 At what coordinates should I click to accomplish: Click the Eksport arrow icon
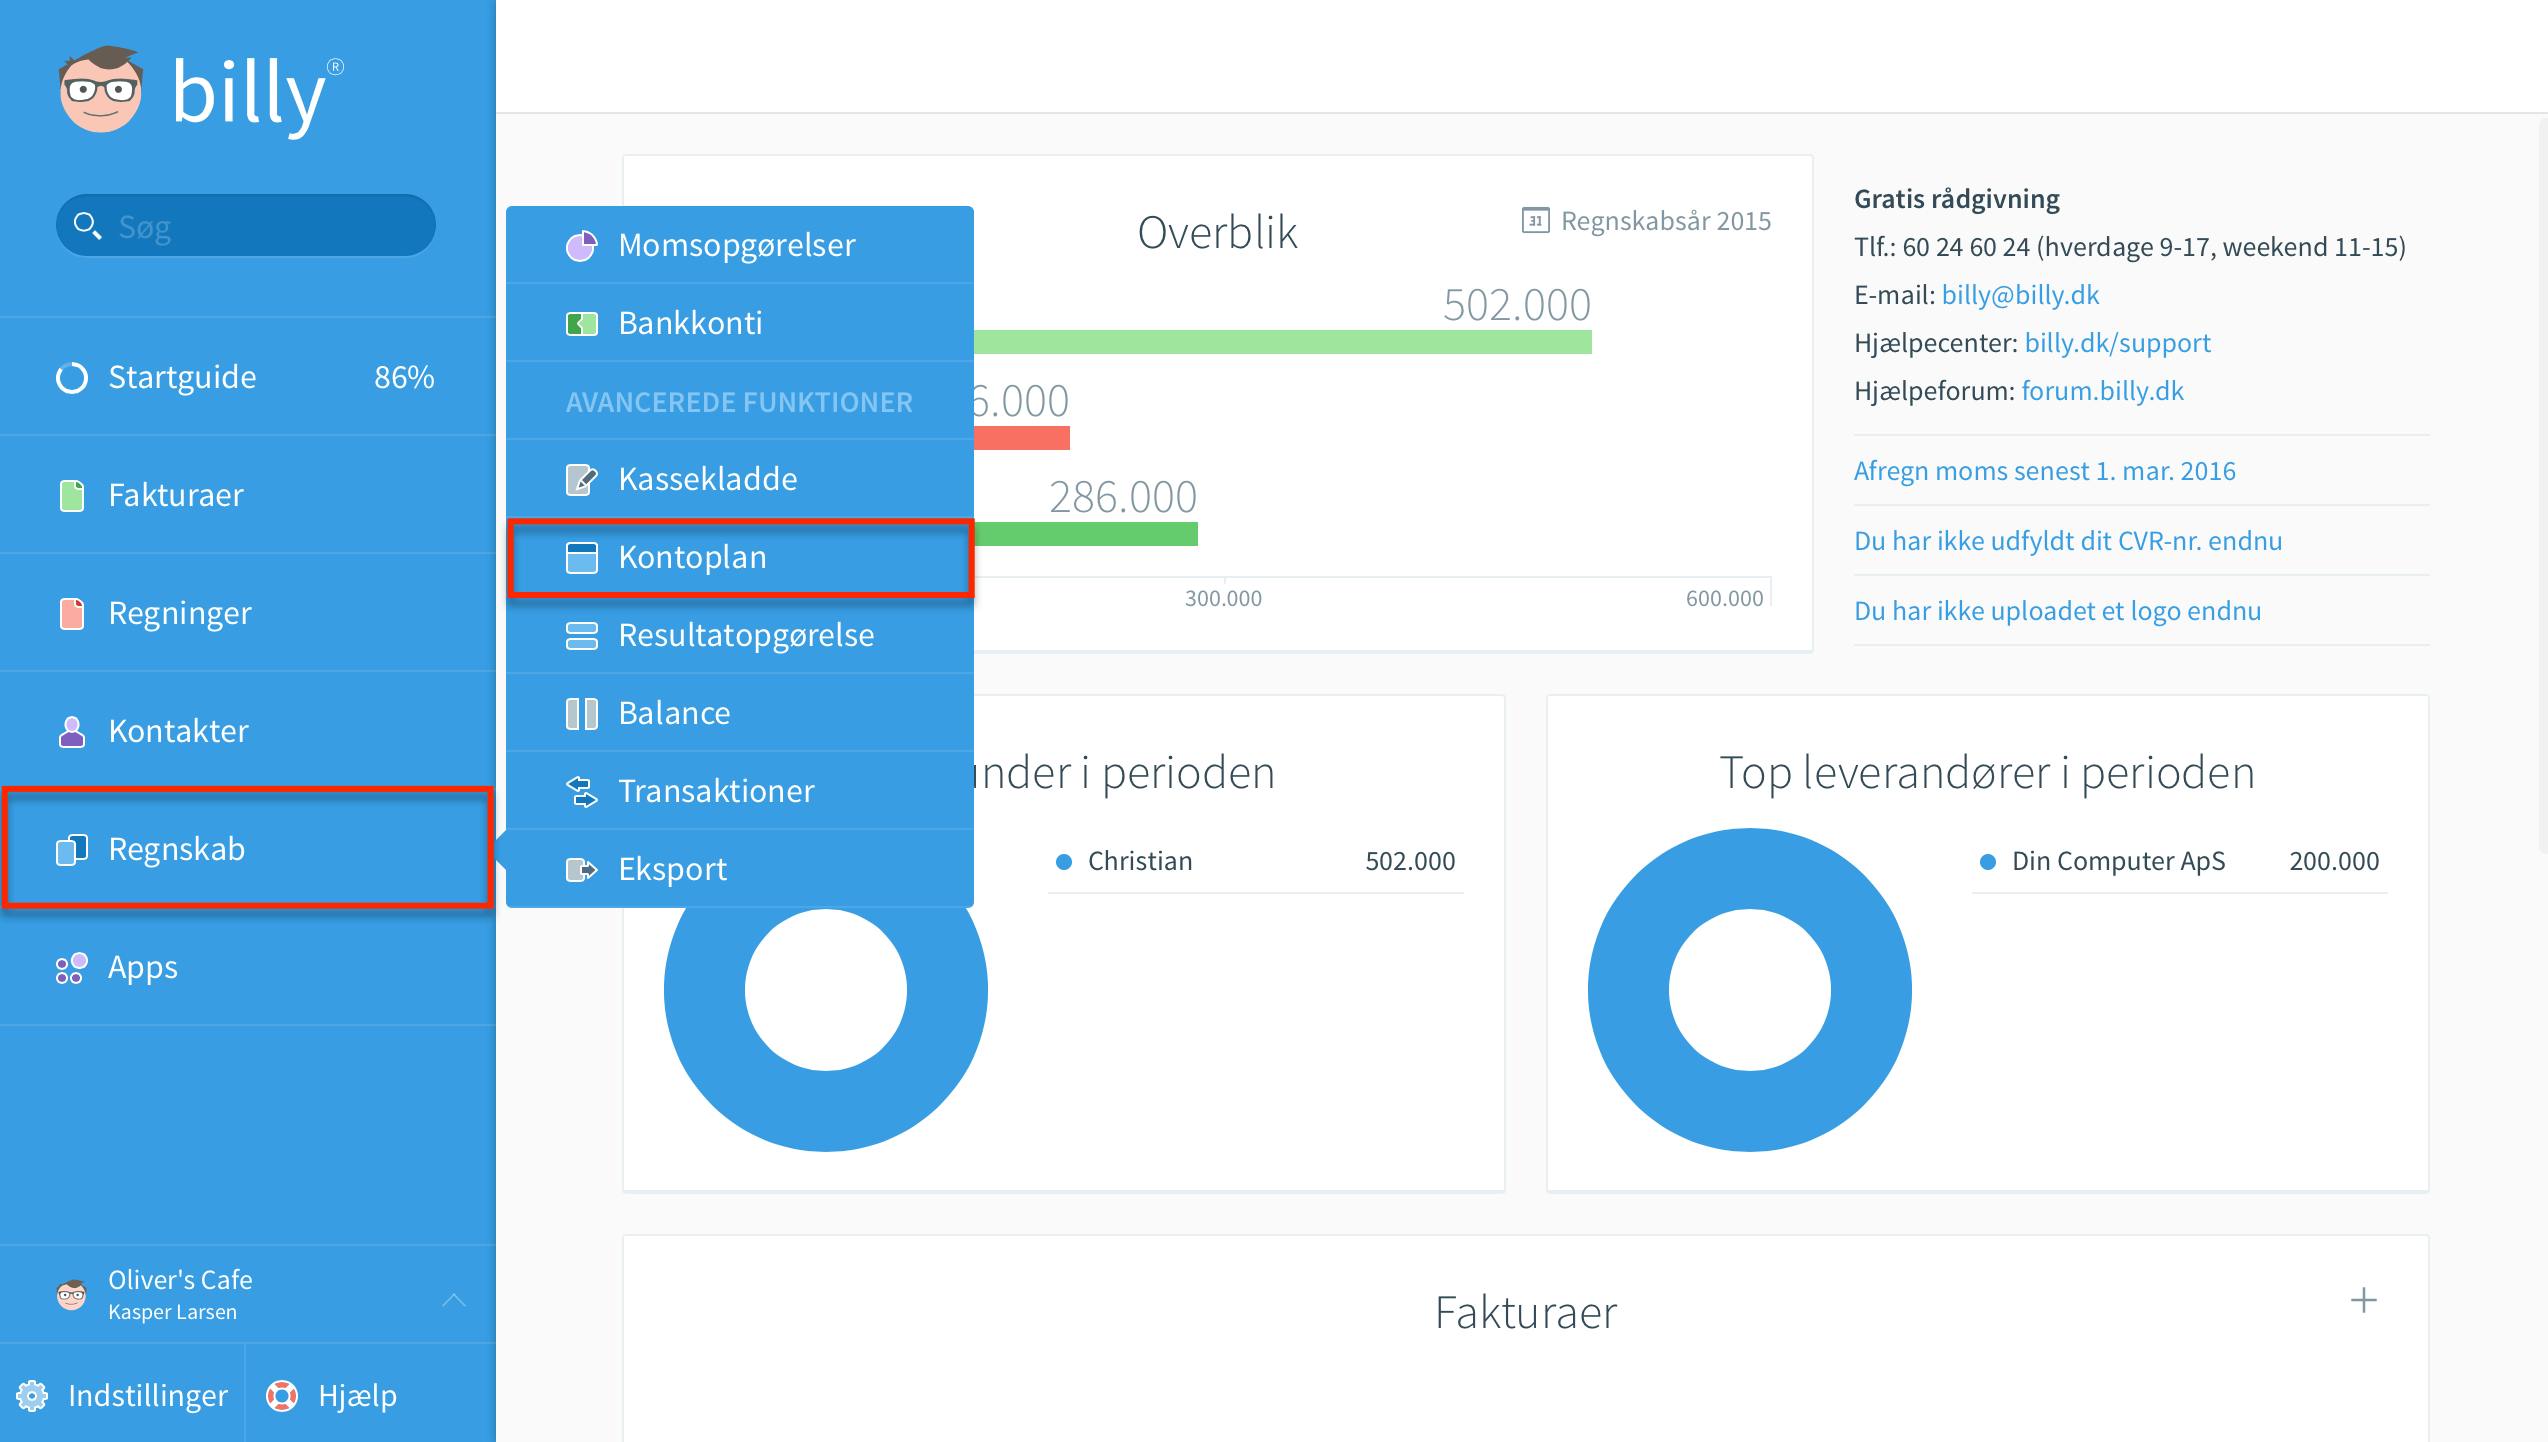582,869
